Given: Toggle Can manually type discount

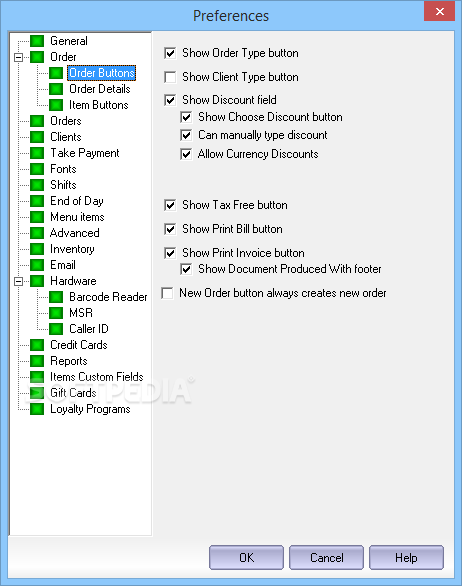Looking at the screenshot, I should coord(186,135).
